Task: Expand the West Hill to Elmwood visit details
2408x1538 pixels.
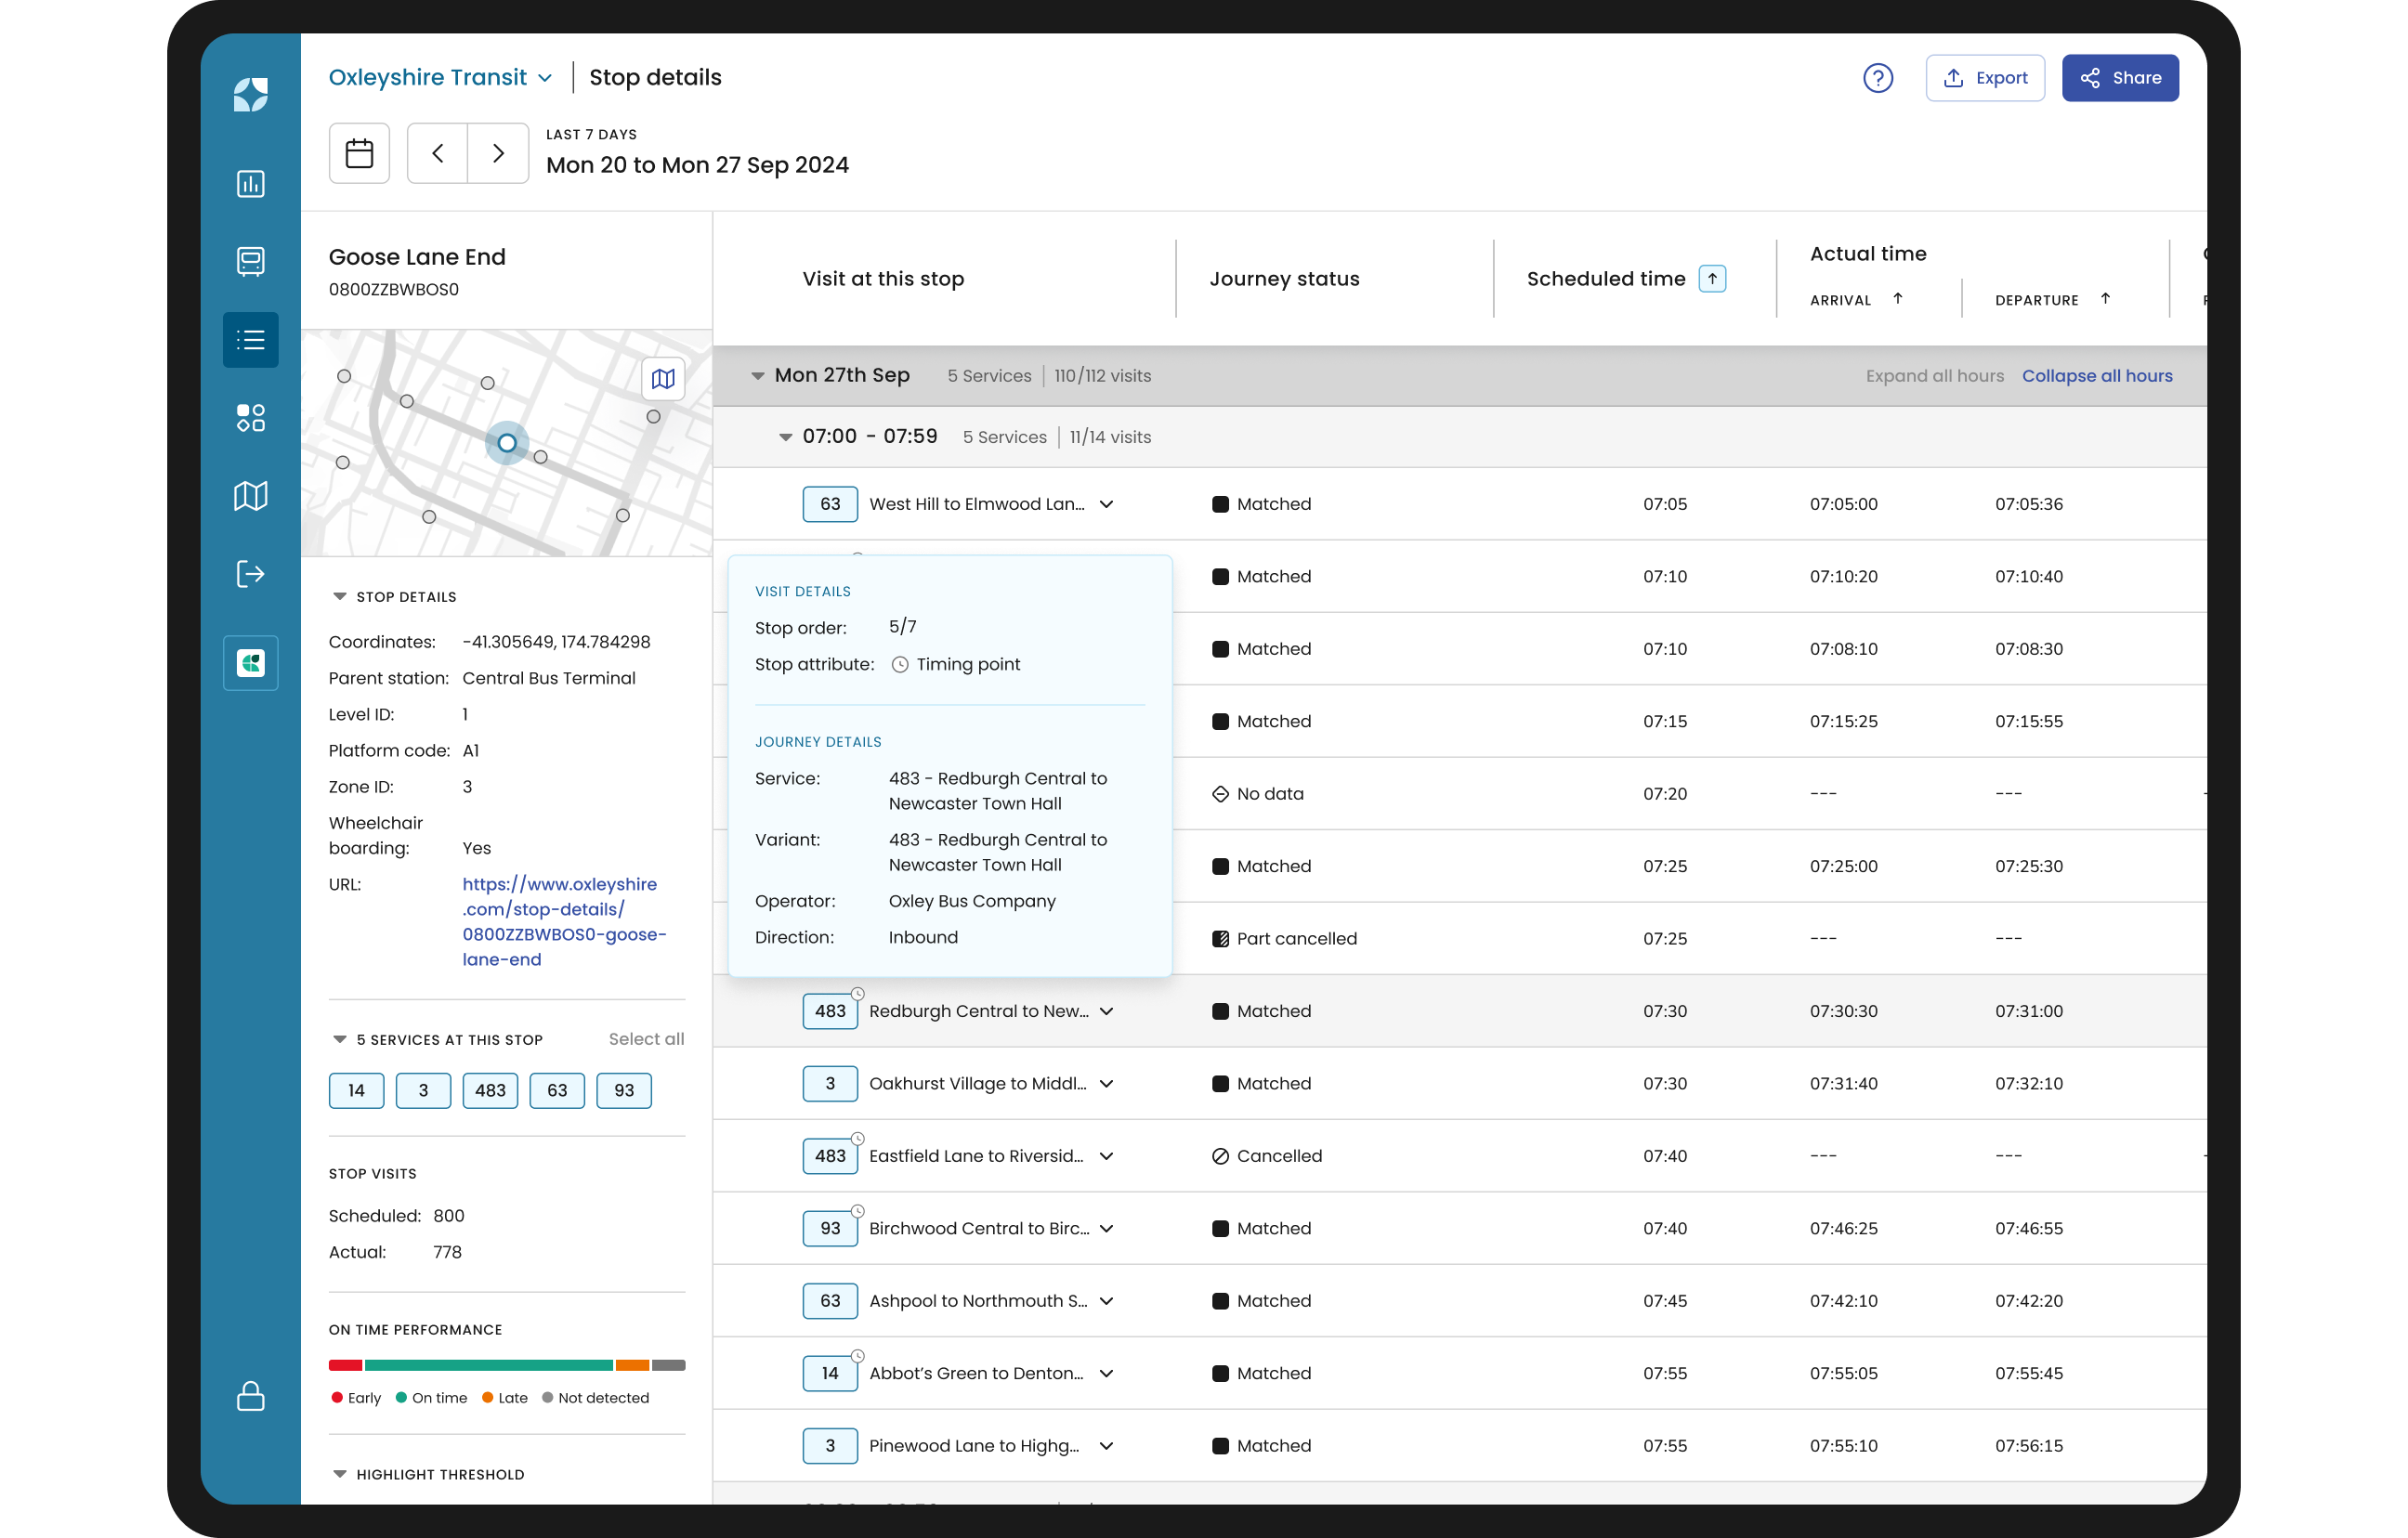Action: (1106, 504)
